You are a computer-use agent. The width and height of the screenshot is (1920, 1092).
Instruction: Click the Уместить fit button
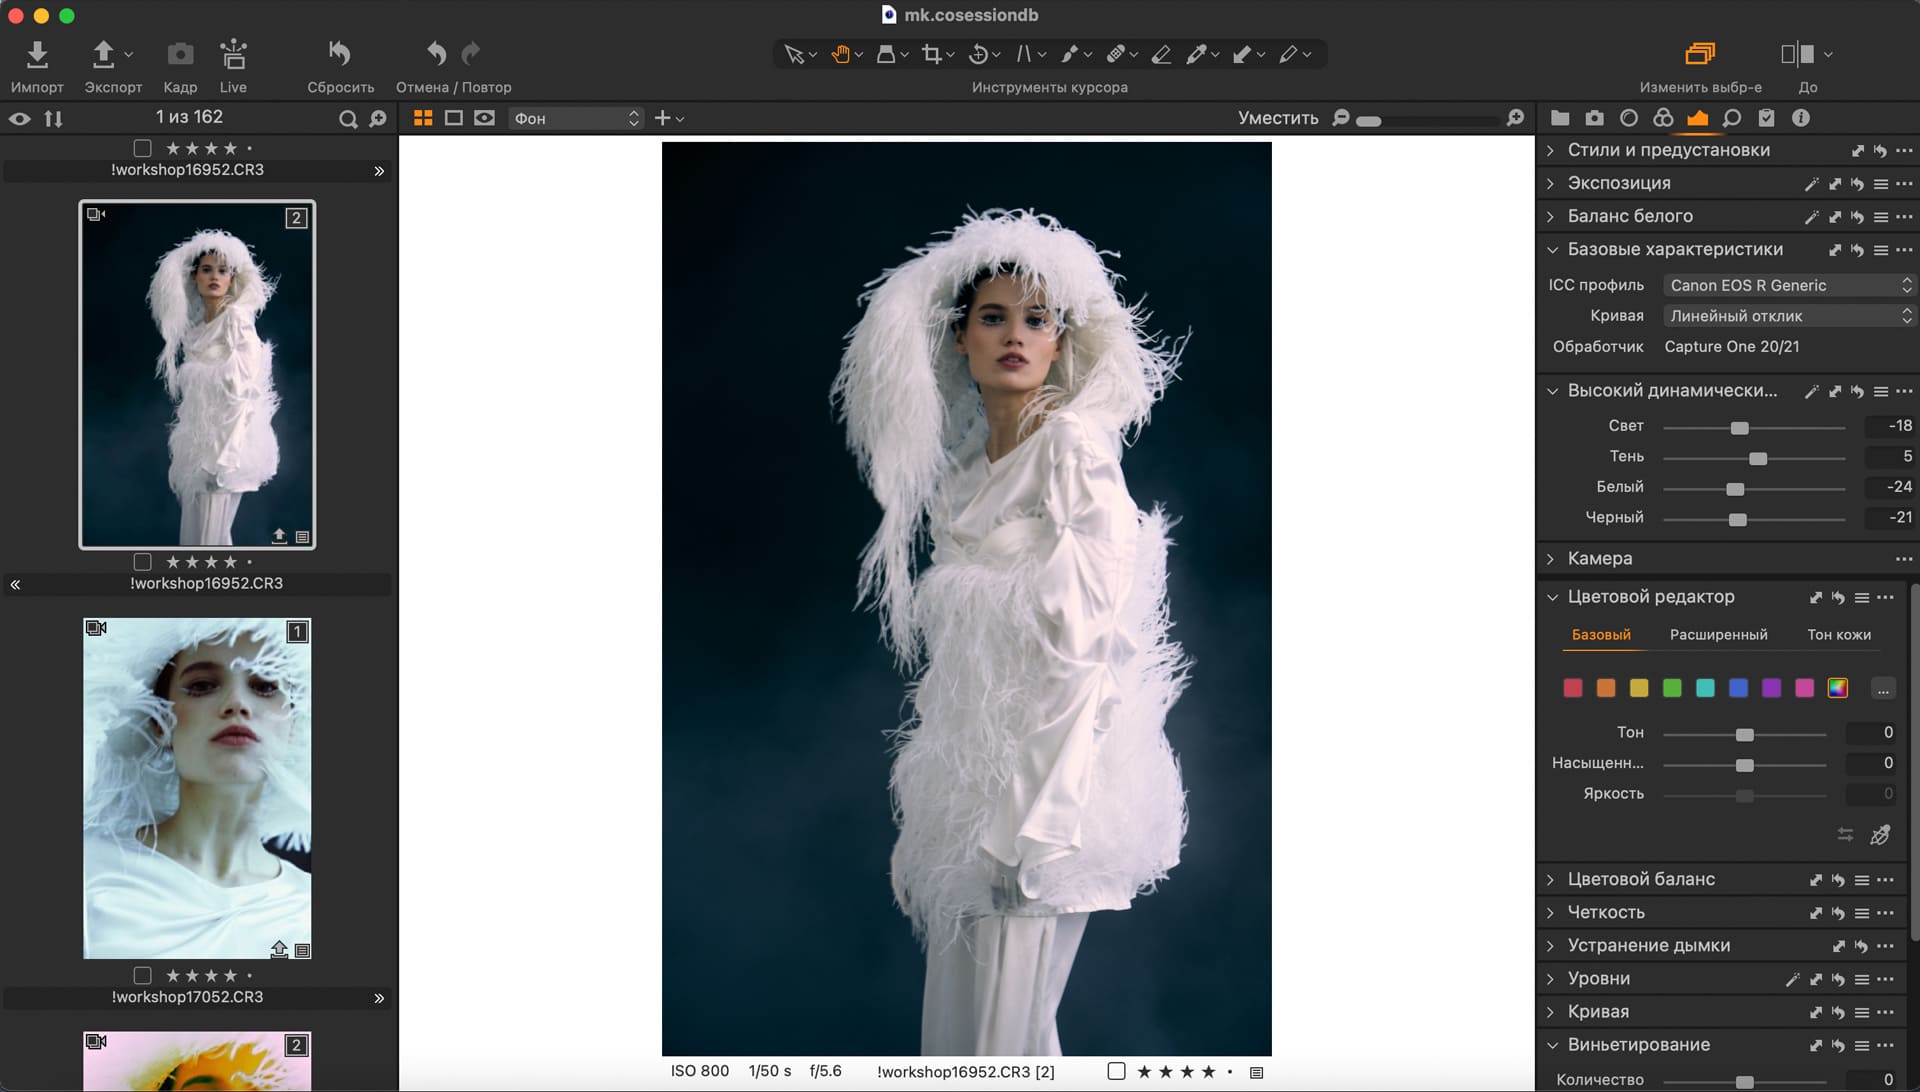[1277, 118]
